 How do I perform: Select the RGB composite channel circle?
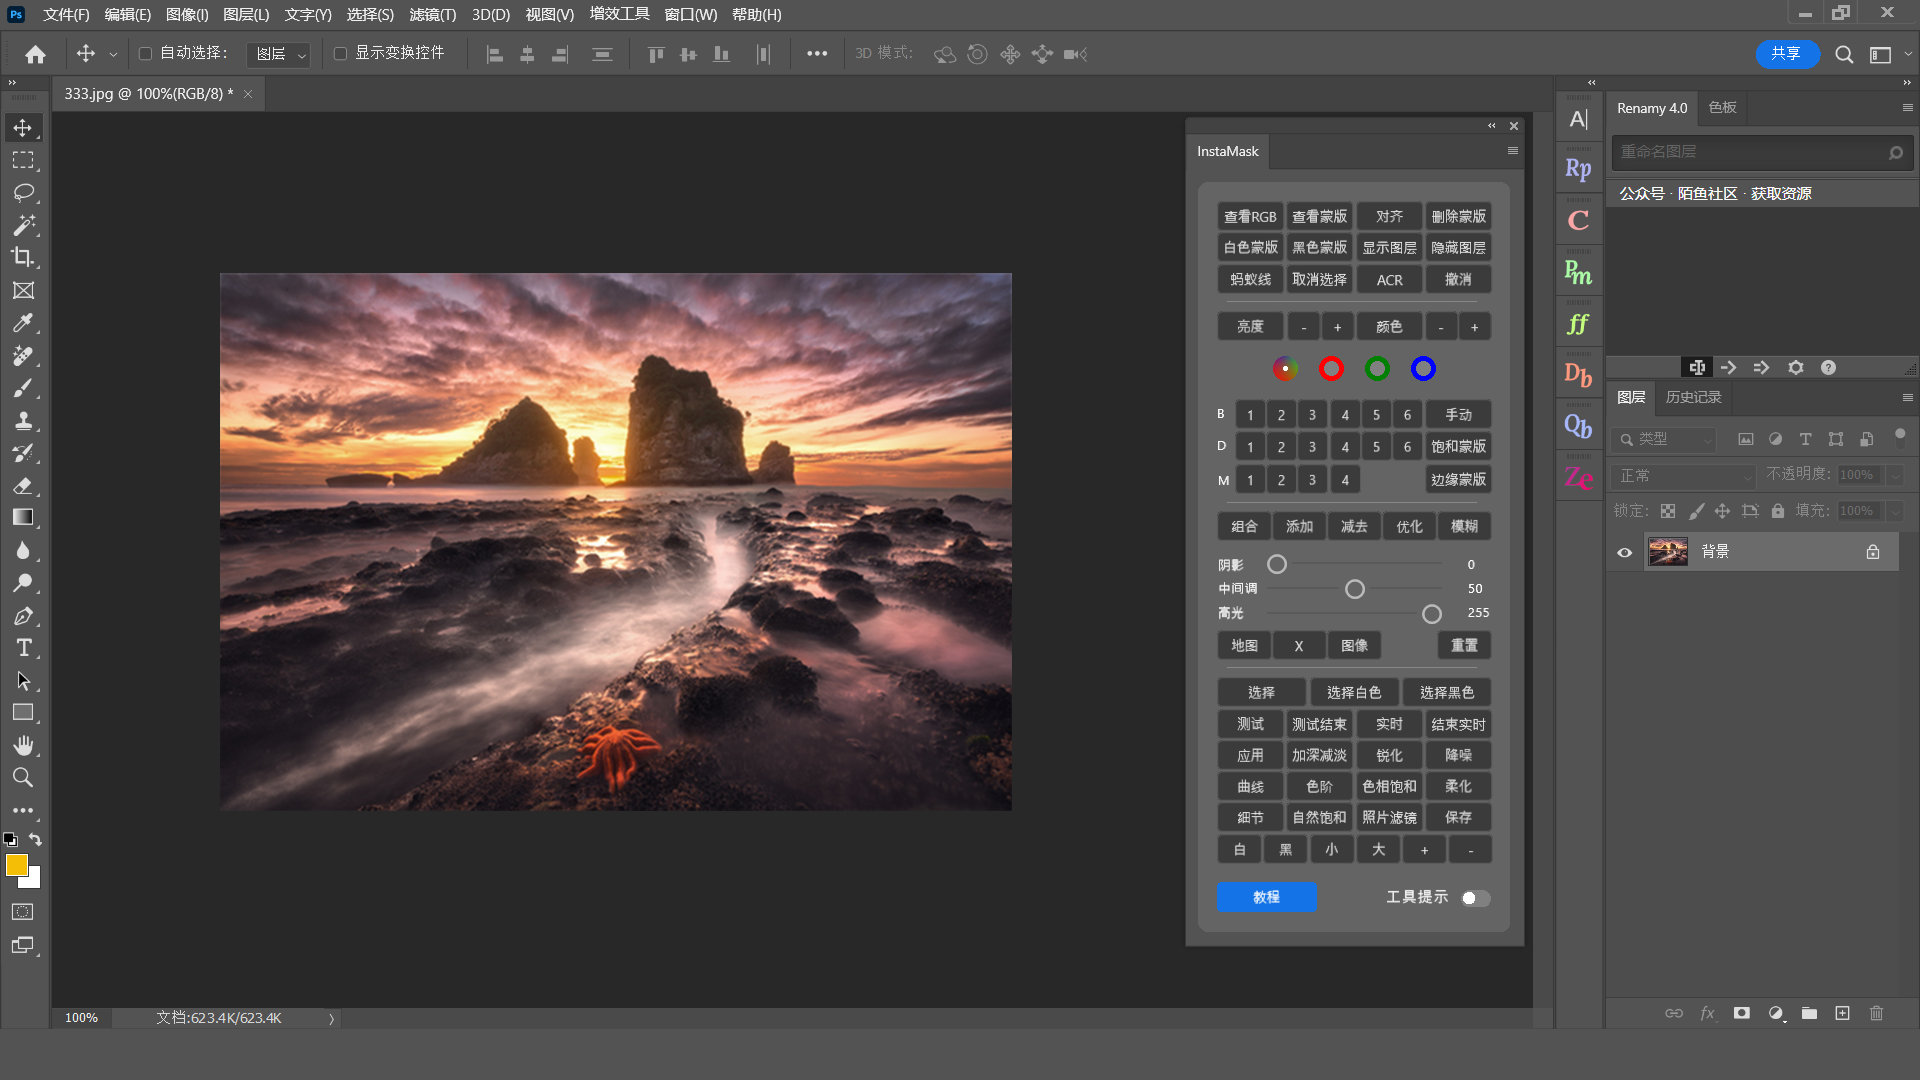(1285, 369)
